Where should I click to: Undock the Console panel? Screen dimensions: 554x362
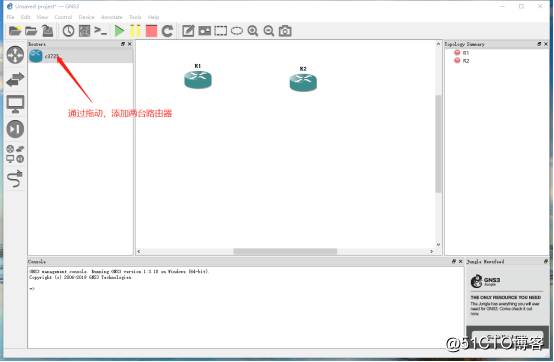pos(454,261)
